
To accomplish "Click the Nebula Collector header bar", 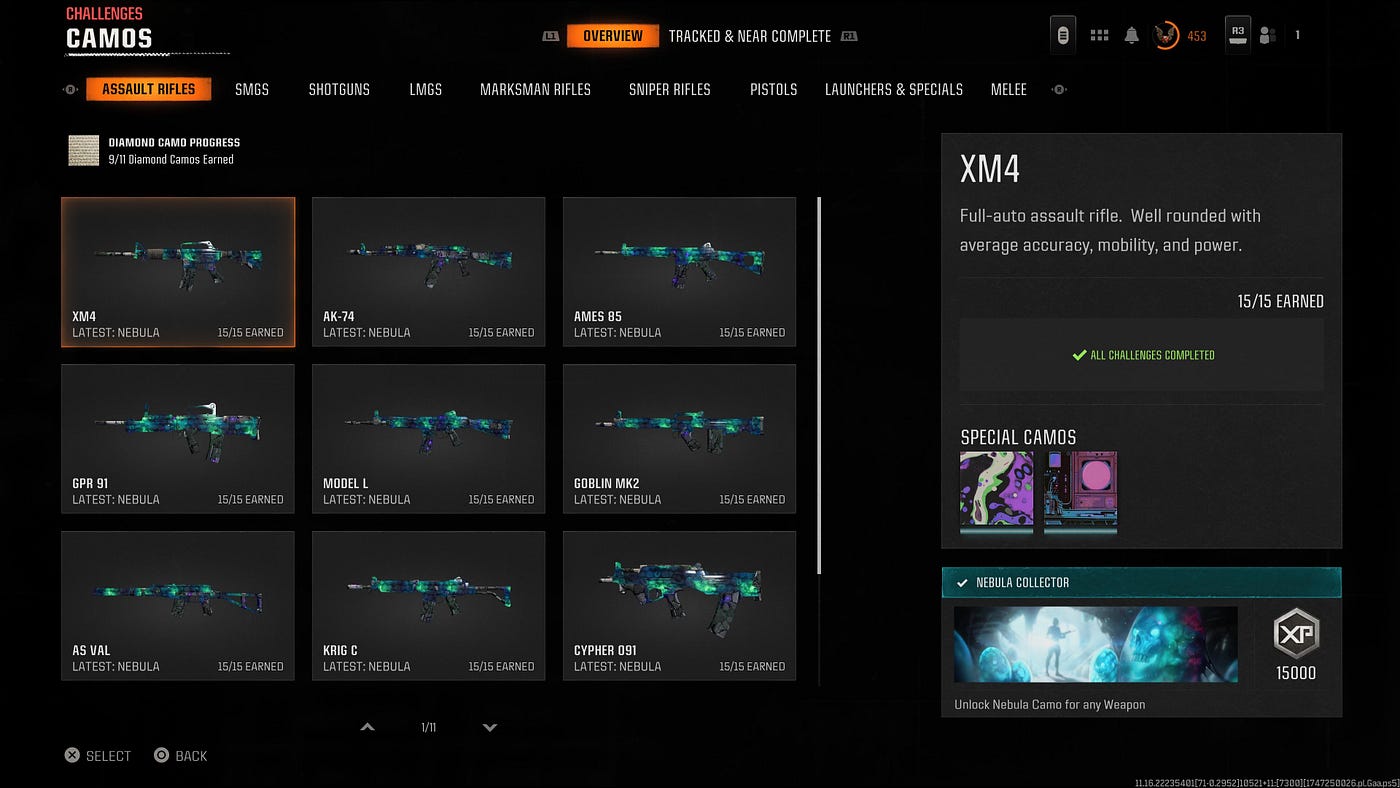I will pos(1141,583).
